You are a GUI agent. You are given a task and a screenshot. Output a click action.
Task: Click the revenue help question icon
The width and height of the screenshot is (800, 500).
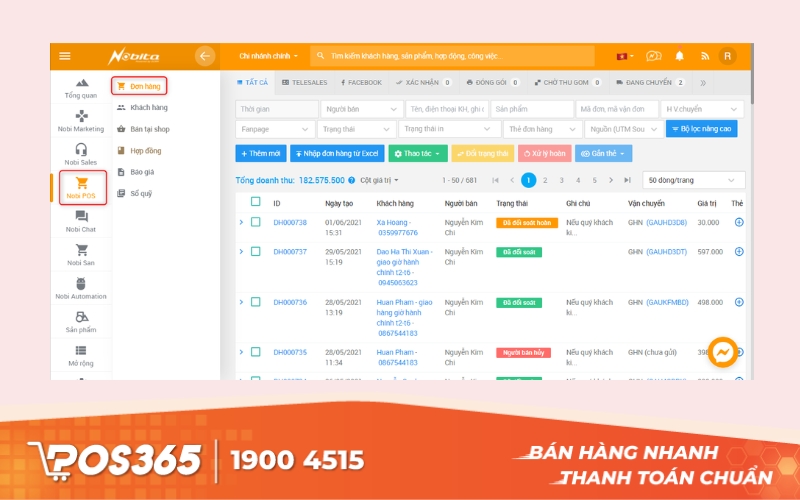click(352, 180)
